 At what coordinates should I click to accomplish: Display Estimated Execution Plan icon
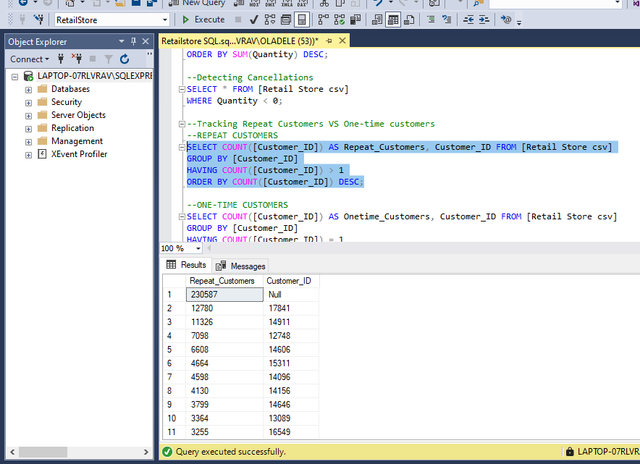coord(270,20)
